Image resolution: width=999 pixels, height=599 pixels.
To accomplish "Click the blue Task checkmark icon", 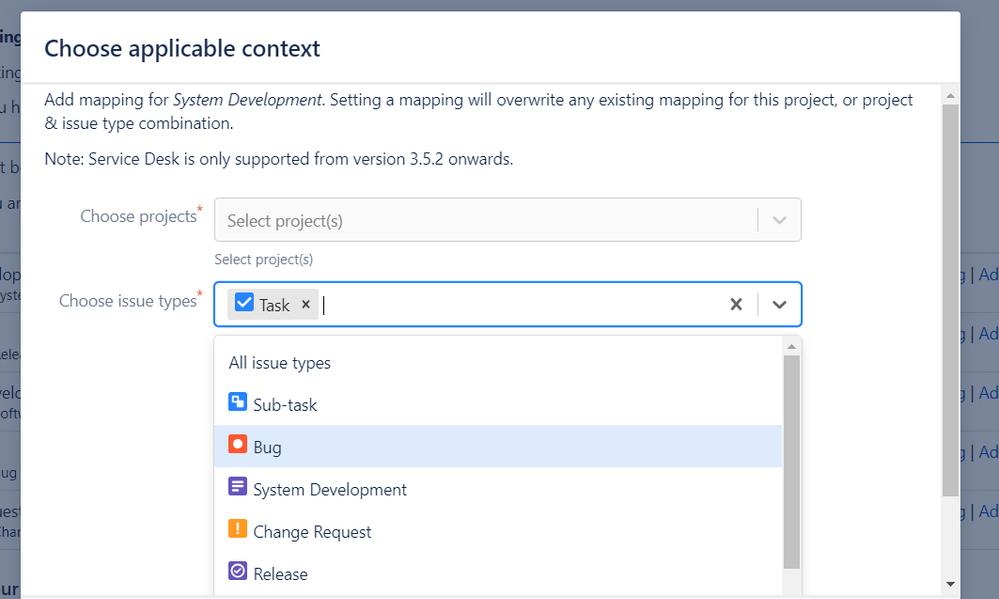I will tap(243, 304).
